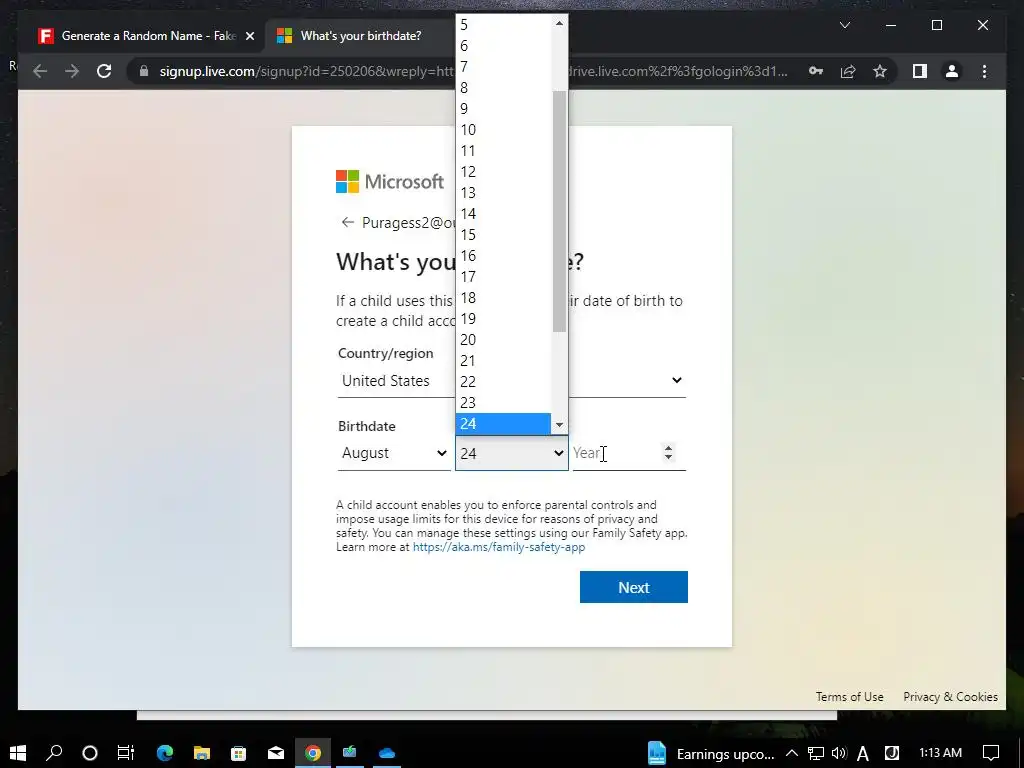Open the tab search chevron
This screenshot has width=1024, height=768.
(x=844, y=25)
